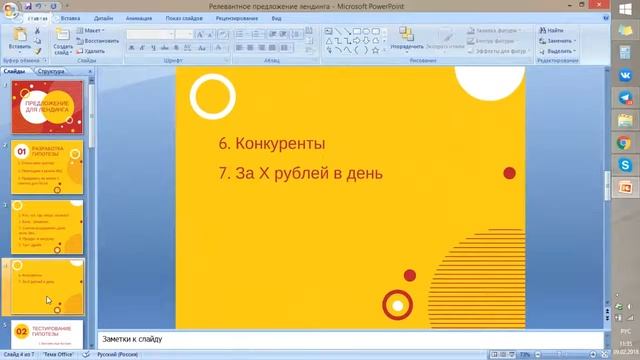Open the Анимация ribbon tab
Screen dimensions: 640x360
pyautogui.click(x=139, y=18)
